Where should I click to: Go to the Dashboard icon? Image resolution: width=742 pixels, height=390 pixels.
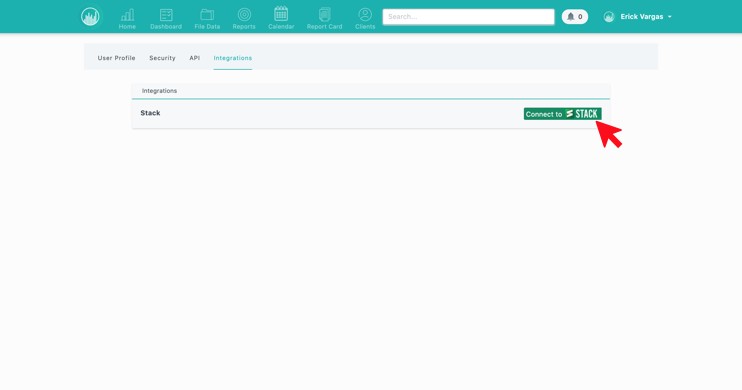pyautogui.click(x=166, y=15)
